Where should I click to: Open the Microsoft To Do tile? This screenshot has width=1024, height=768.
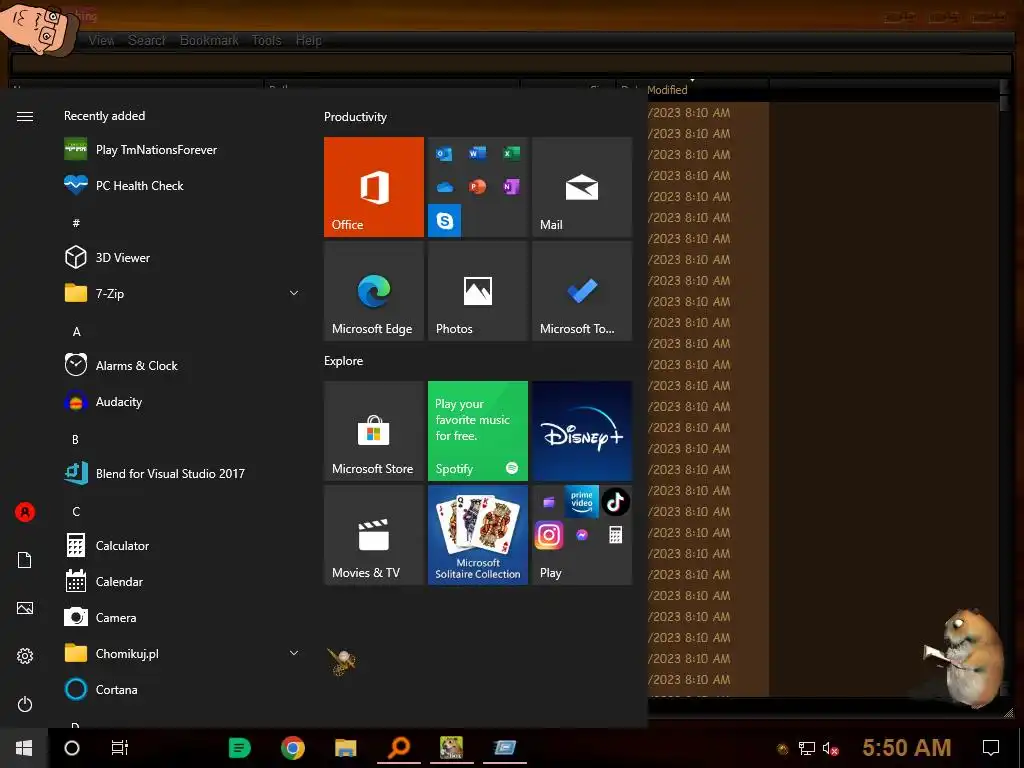click(x=582, y=291)
